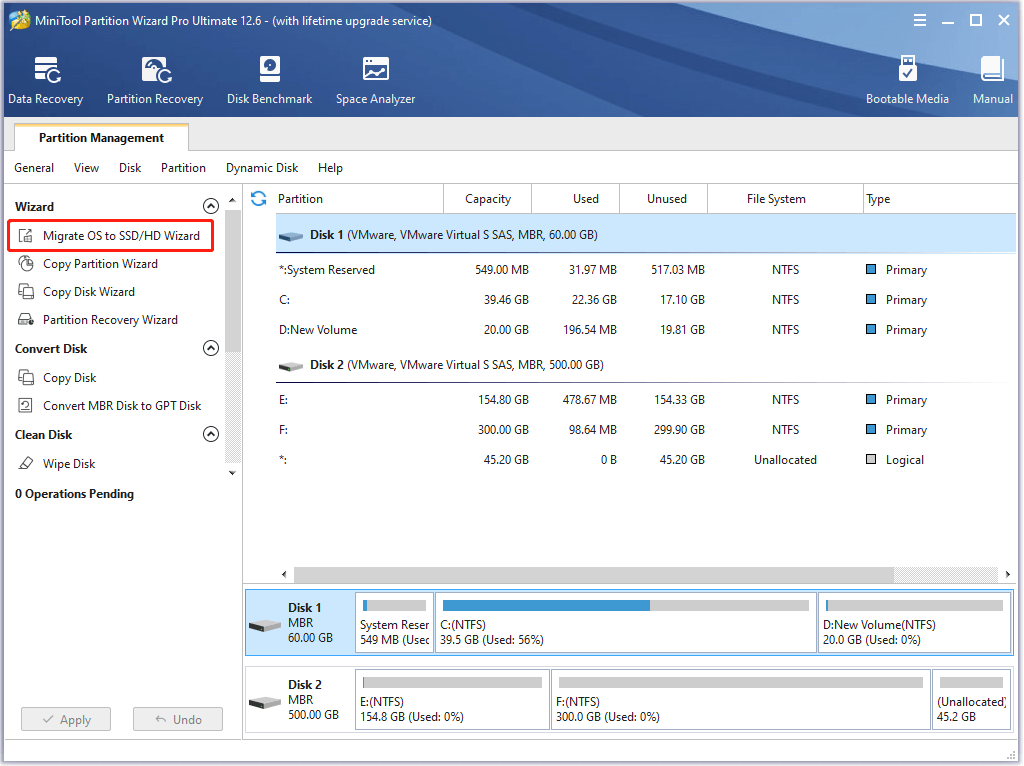1024x766 pixels.
Task: Click the Partition Recovery Wizard icon
Action: coord(25,320)
